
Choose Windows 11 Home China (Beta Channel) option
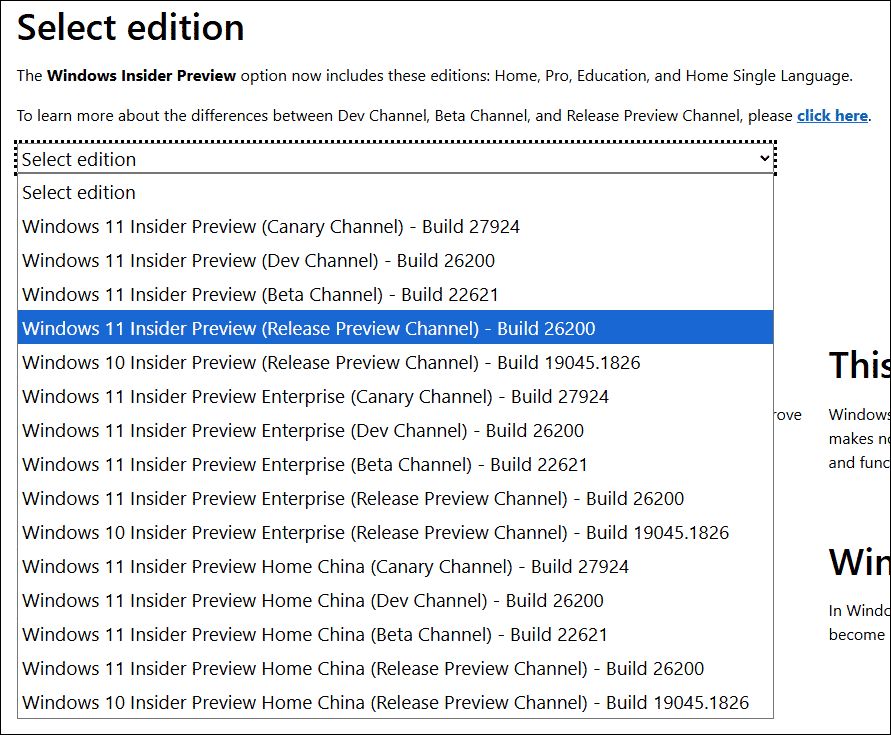(x=395, y=634)
